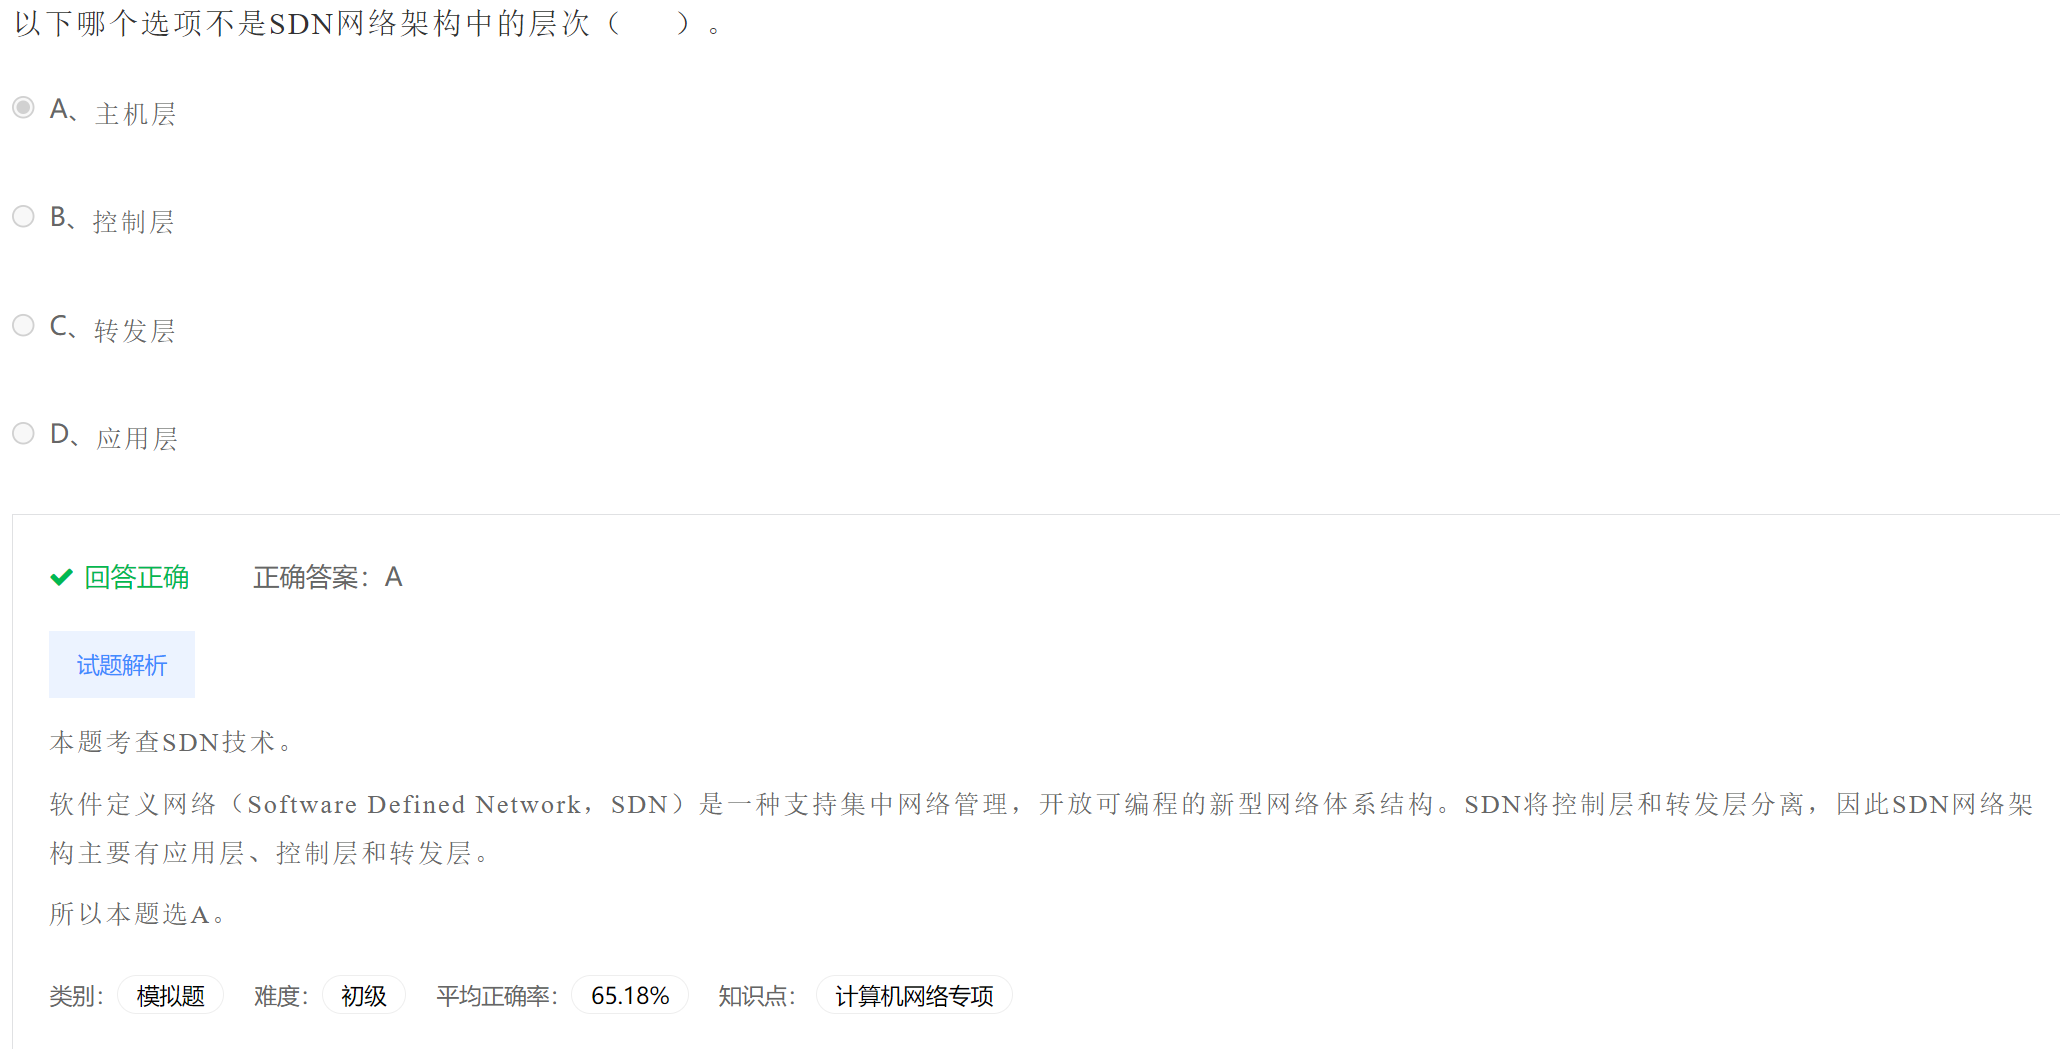
Task: Click the 65.18% accuracy tag
Action: coord(630,995)
